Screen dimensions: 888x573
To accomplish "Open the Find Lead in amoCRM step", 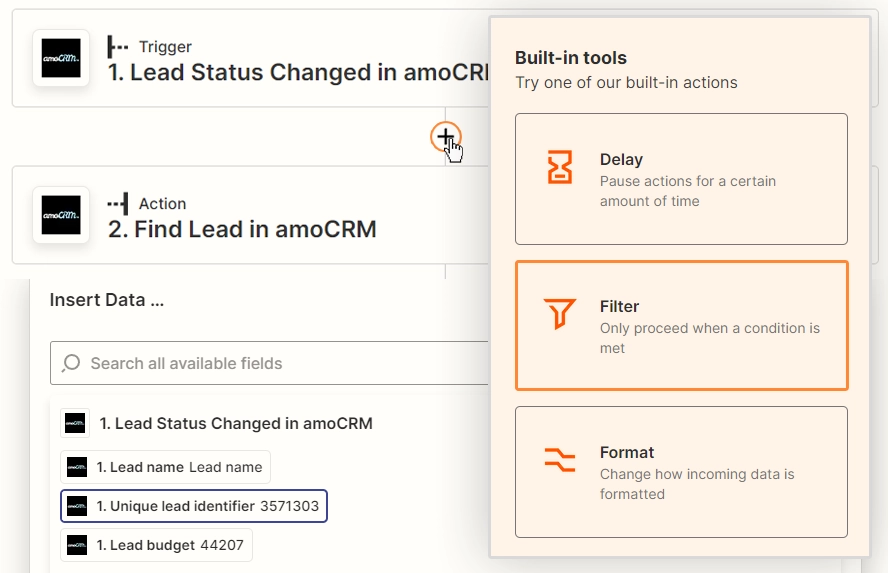I will pyautogui.click(x=250, y=215).
